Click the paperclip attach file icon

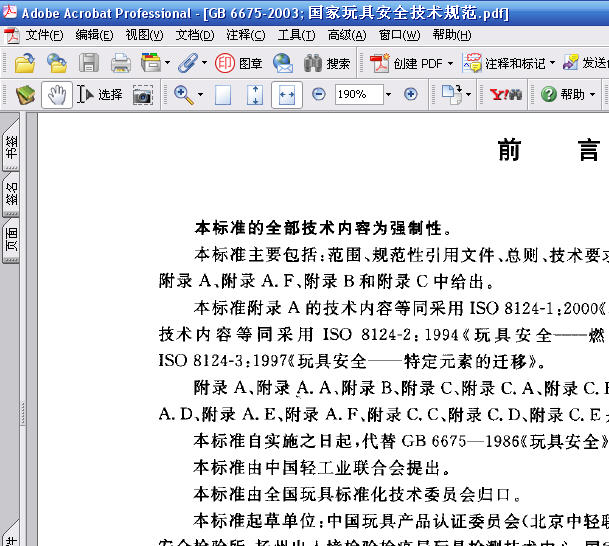click(x=188, y=63)
